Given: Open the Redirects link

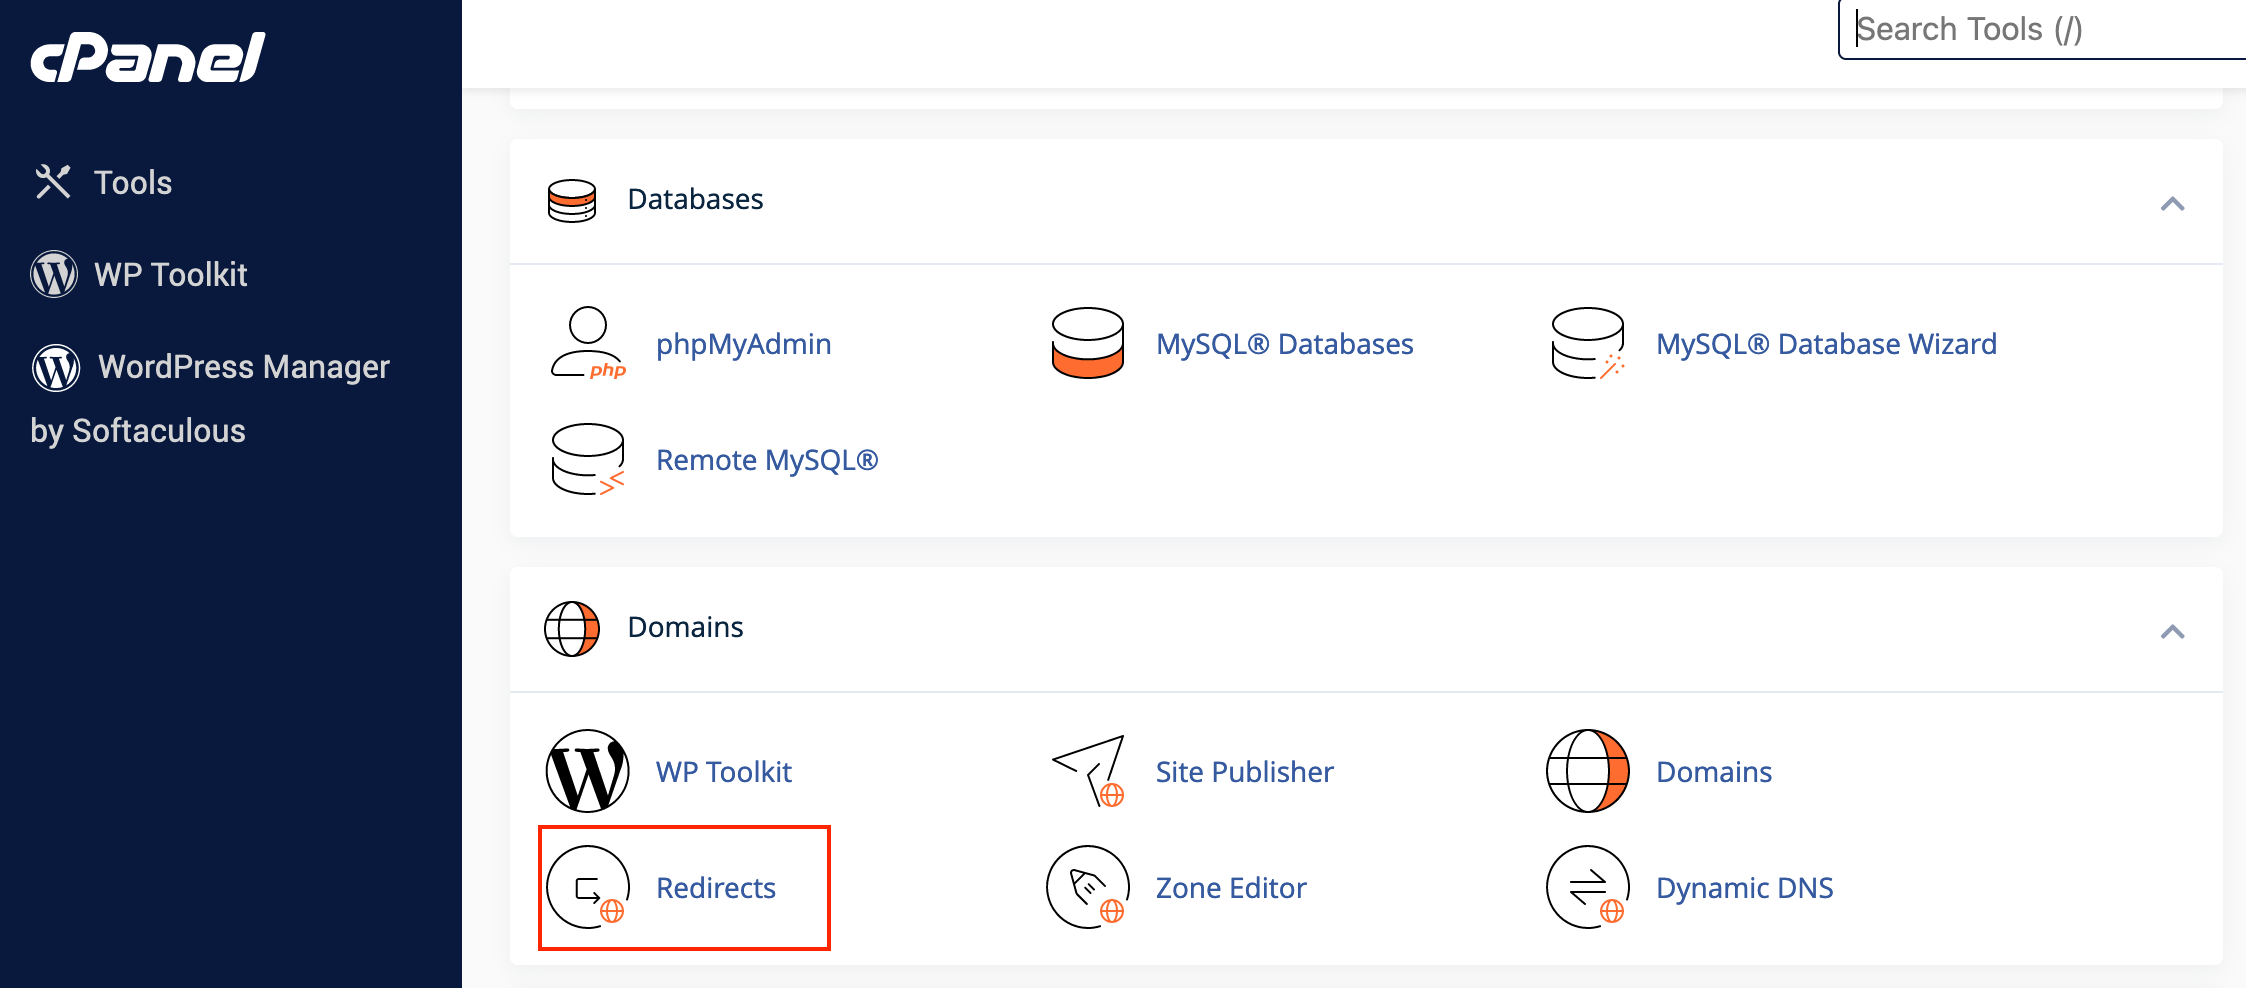Looking at the screenshot, I should point(716,888).
